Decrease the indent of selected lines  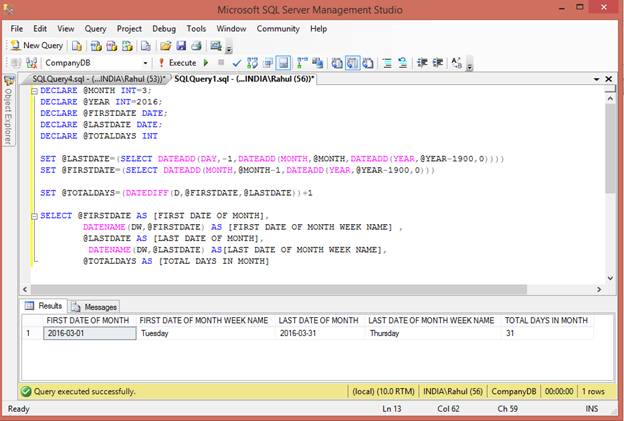click(422, 63)
